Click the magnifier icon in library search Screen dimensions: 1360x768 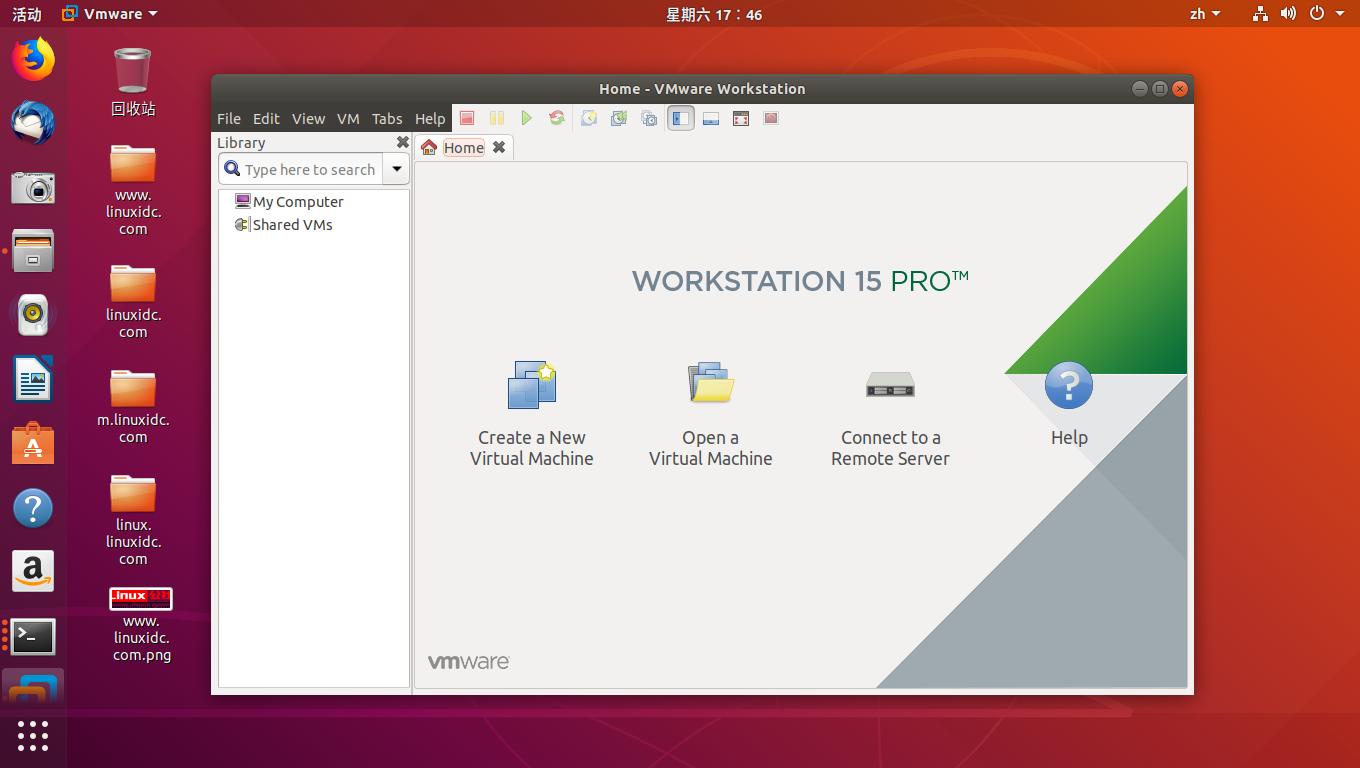coord(232,170)
